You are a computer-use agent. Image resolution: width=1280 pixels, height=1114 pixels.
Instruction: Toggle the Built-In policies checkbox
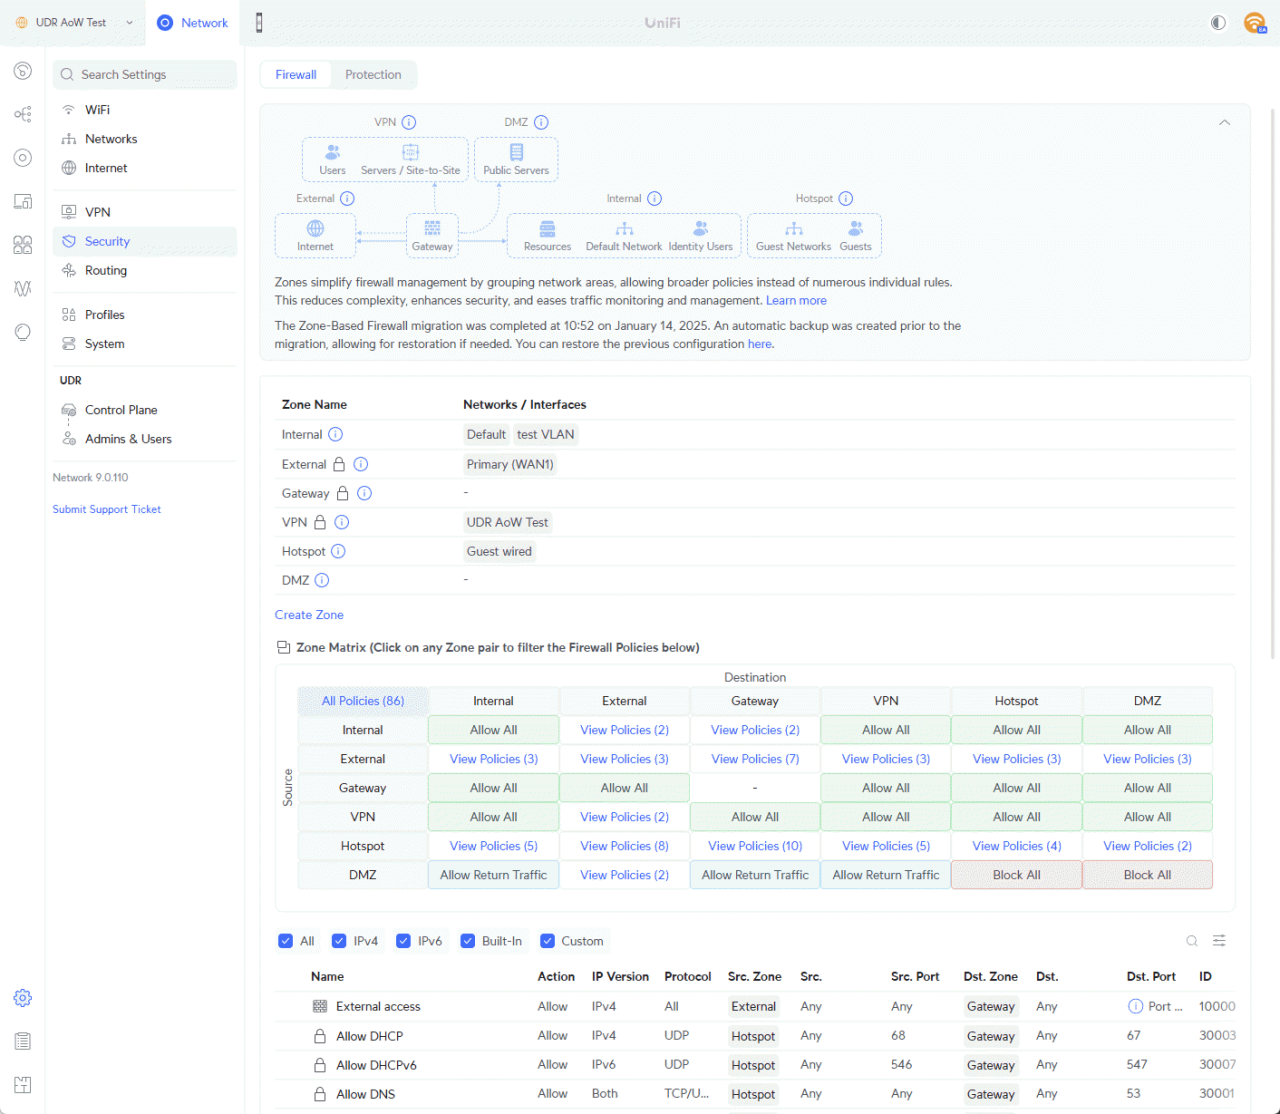click(x=467, y=941)
